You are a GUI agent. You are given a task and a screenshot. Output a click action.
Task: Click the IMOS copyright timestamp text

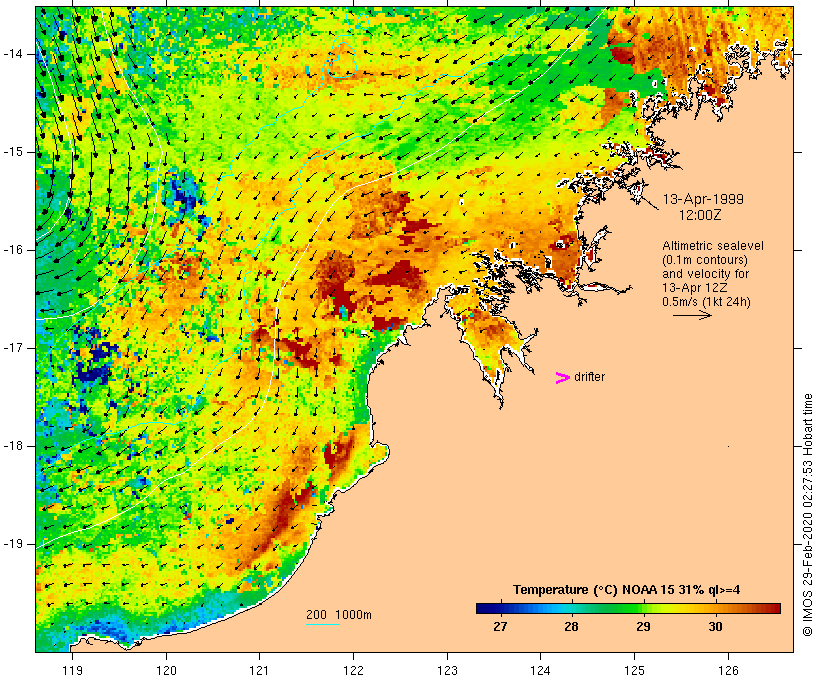click(808, 515)
